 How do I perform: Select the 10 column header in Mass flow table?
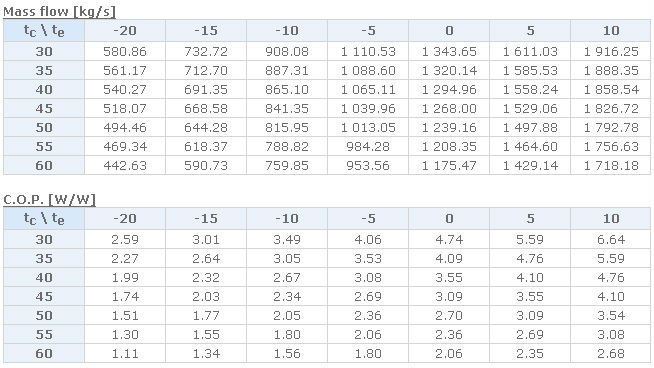[611, 30]
